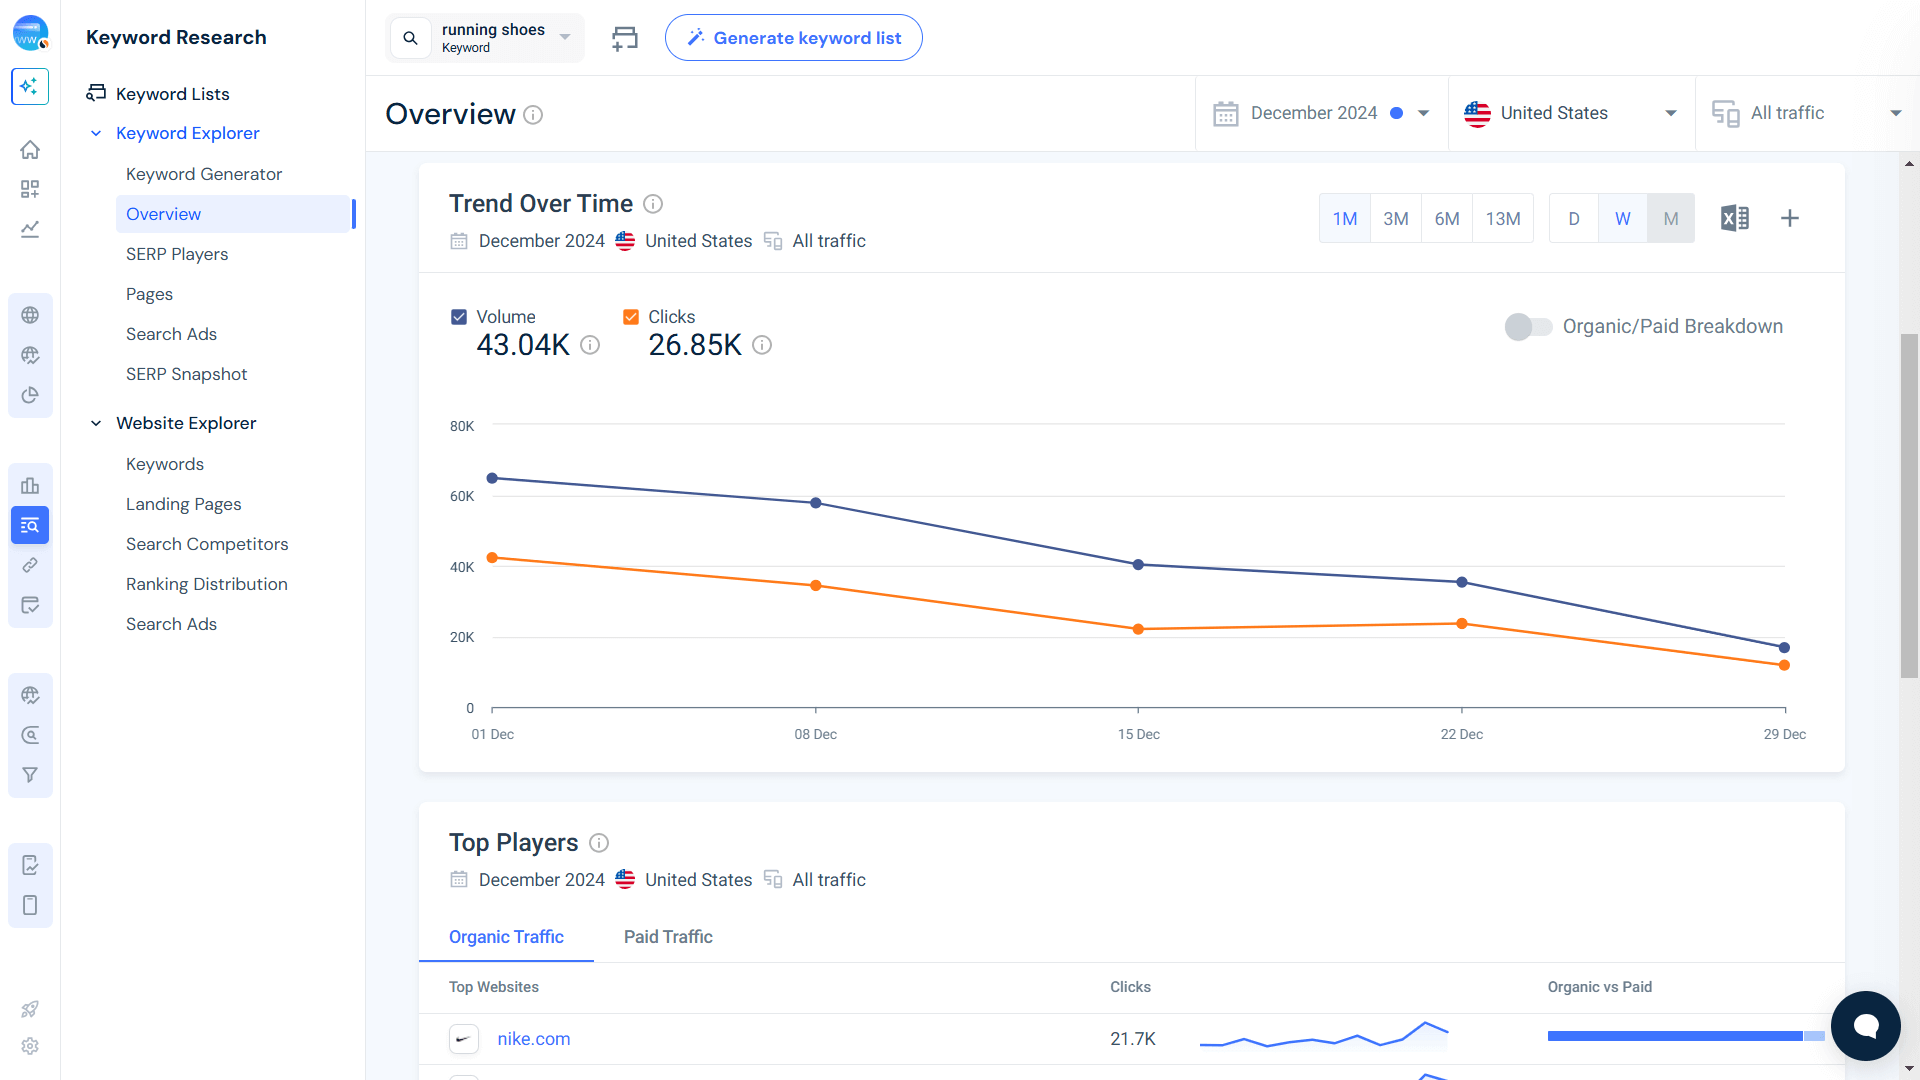Image resolution: width=1920 pixels, height=1080 pixels.
Task: Toggle the Clicks checkbox off
Action: [x=630, y=316]
